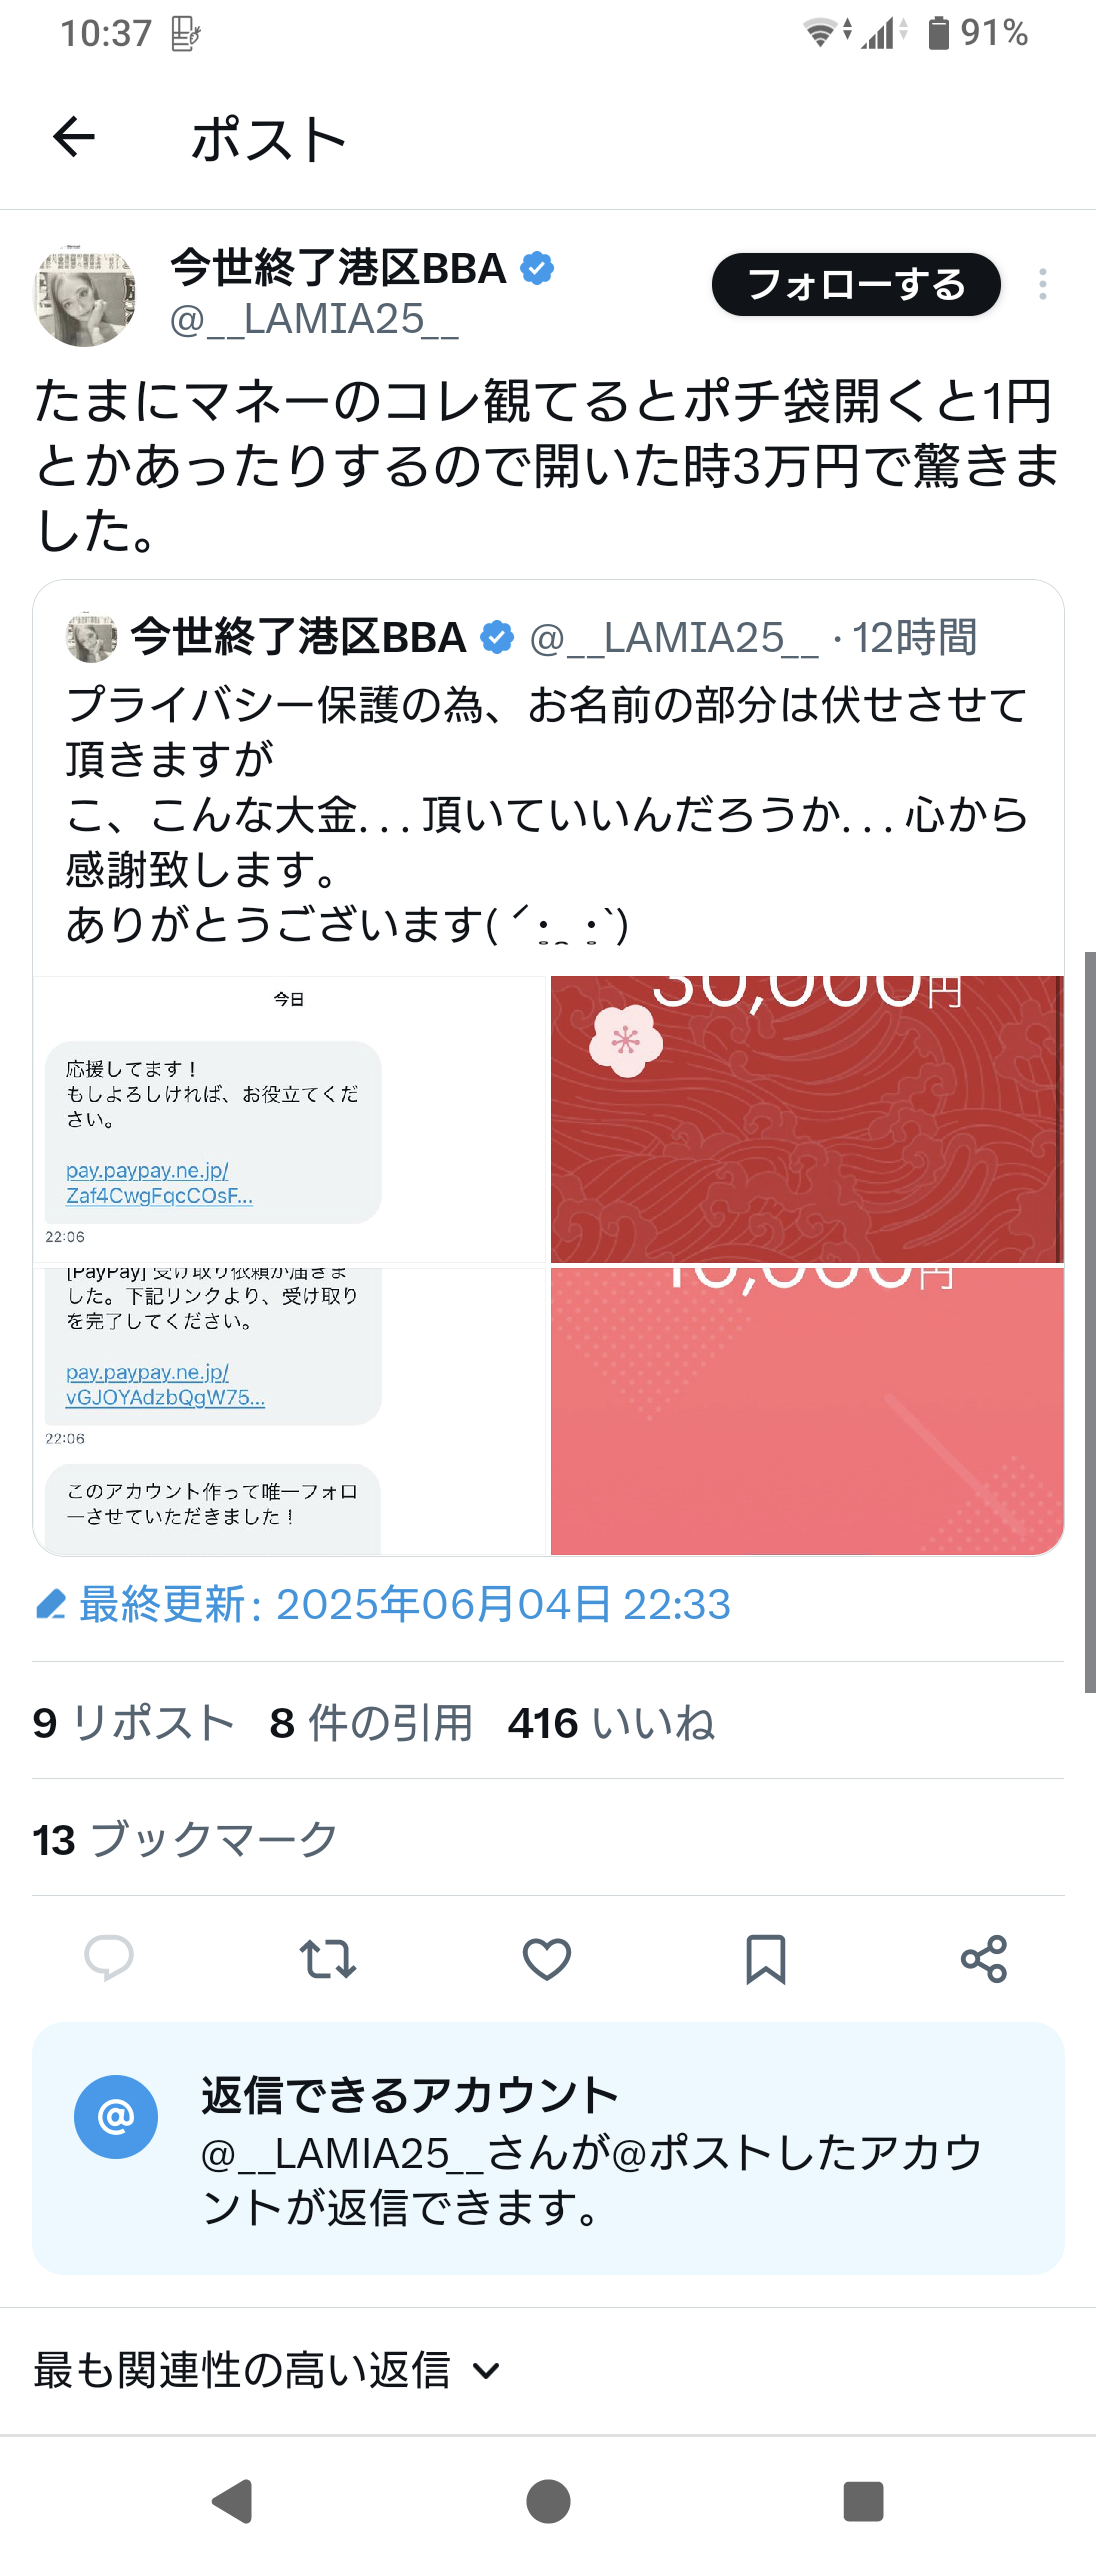Open the red 30,000円 PayPay image
This screenshot has width=1096, height=2560.
coord(807,1119)
